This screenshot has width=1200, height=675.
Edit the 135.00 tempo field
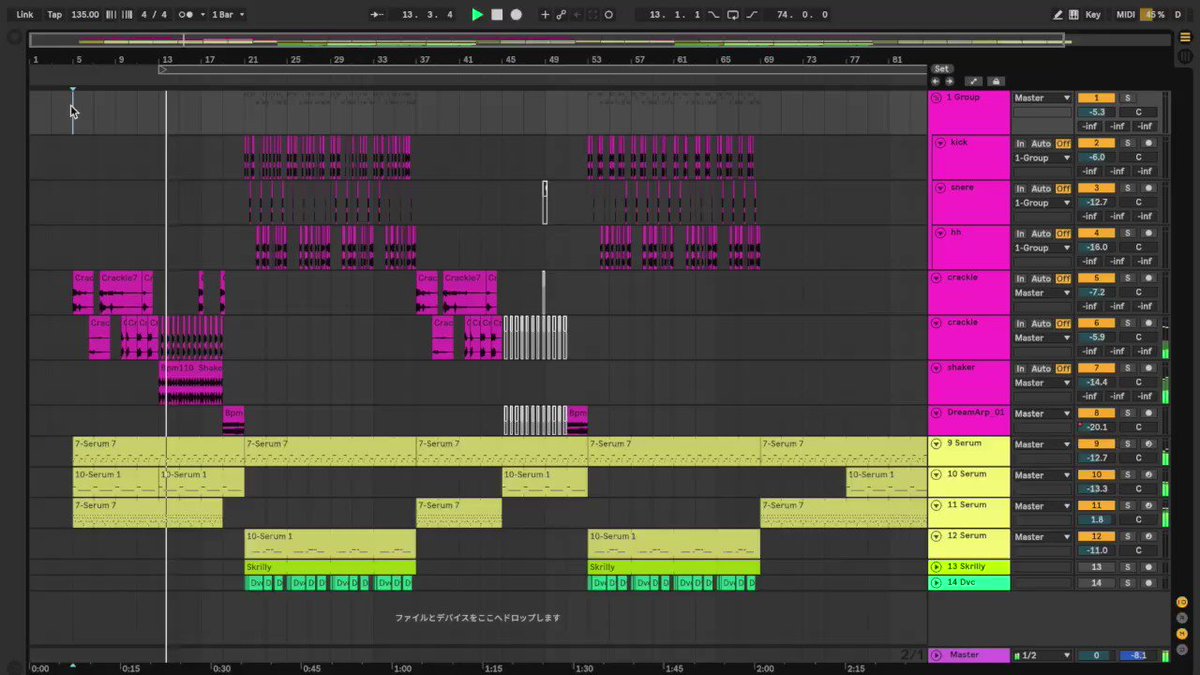85,15
